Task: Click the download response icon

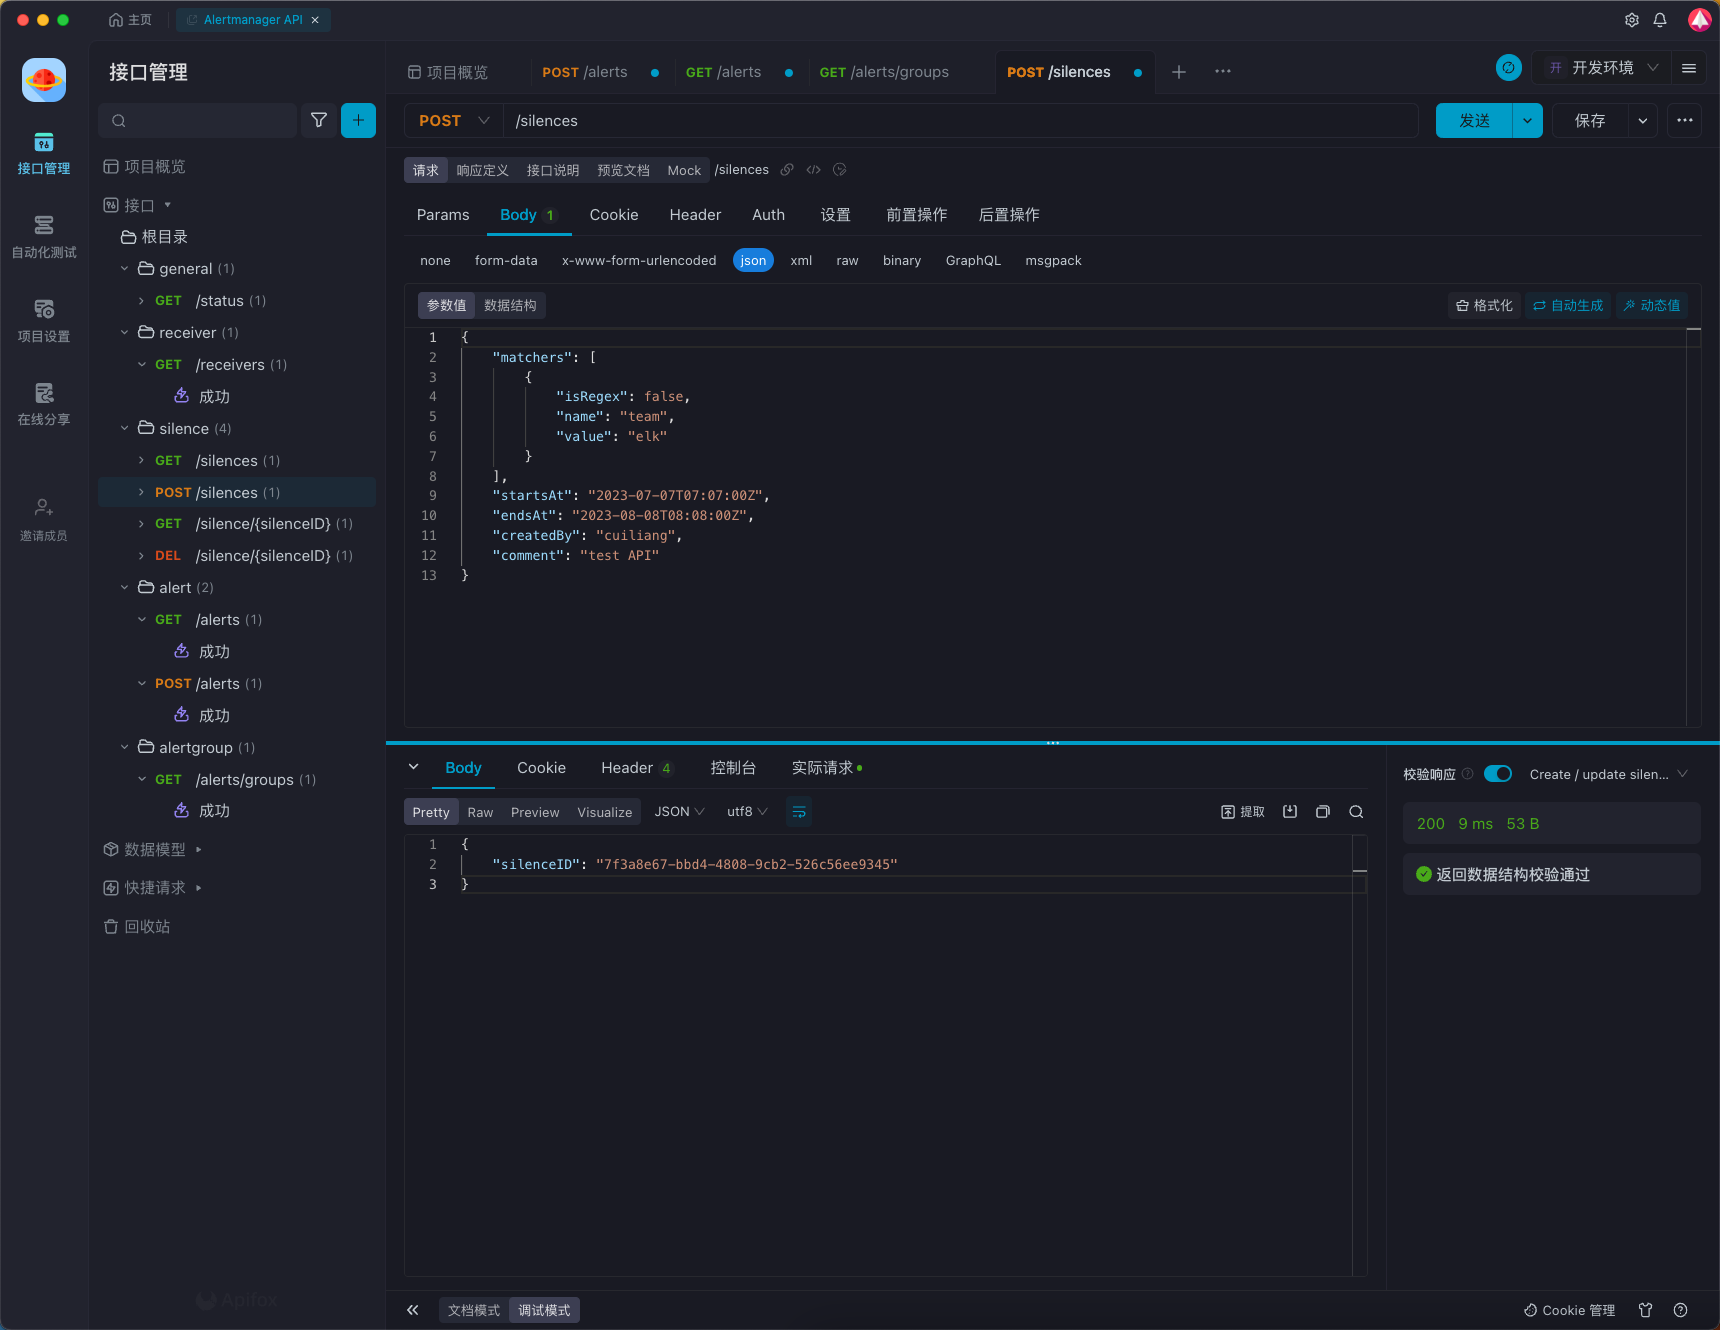Action: click(1290, 812)
